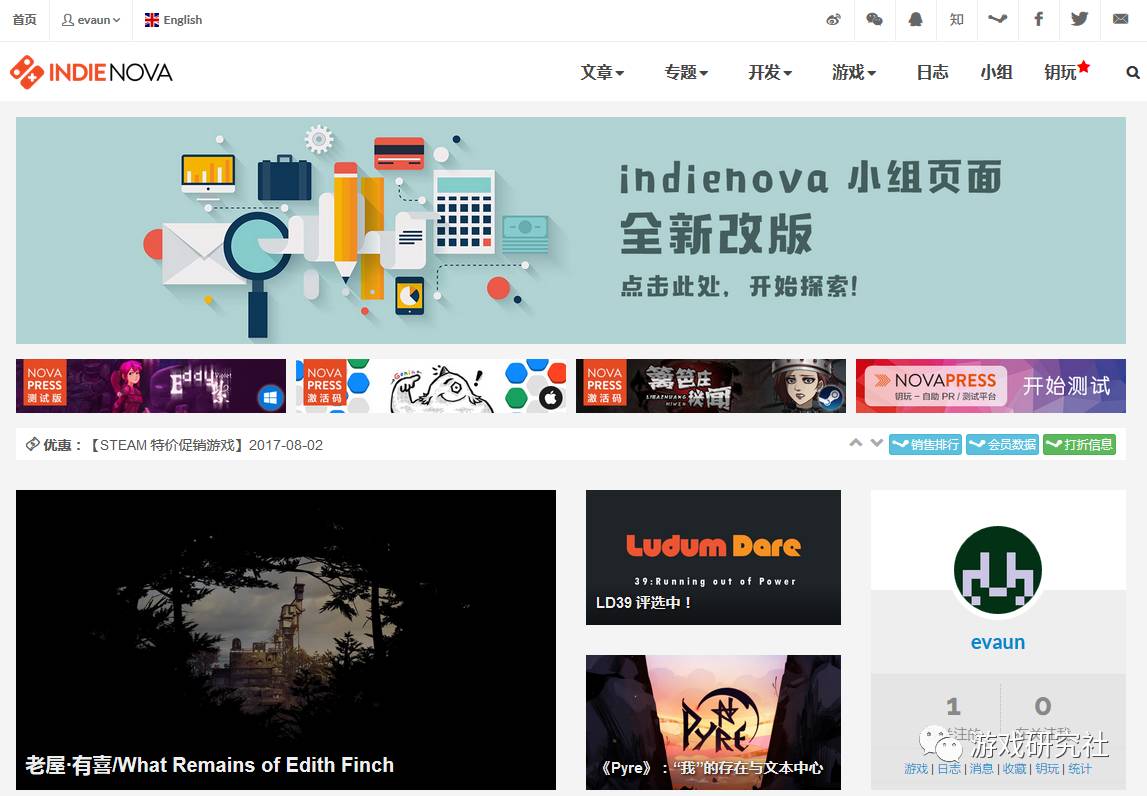Switch language to English
Viewport: 1147px width, 796px height.
pyautogui.click(x=173, y=20)
